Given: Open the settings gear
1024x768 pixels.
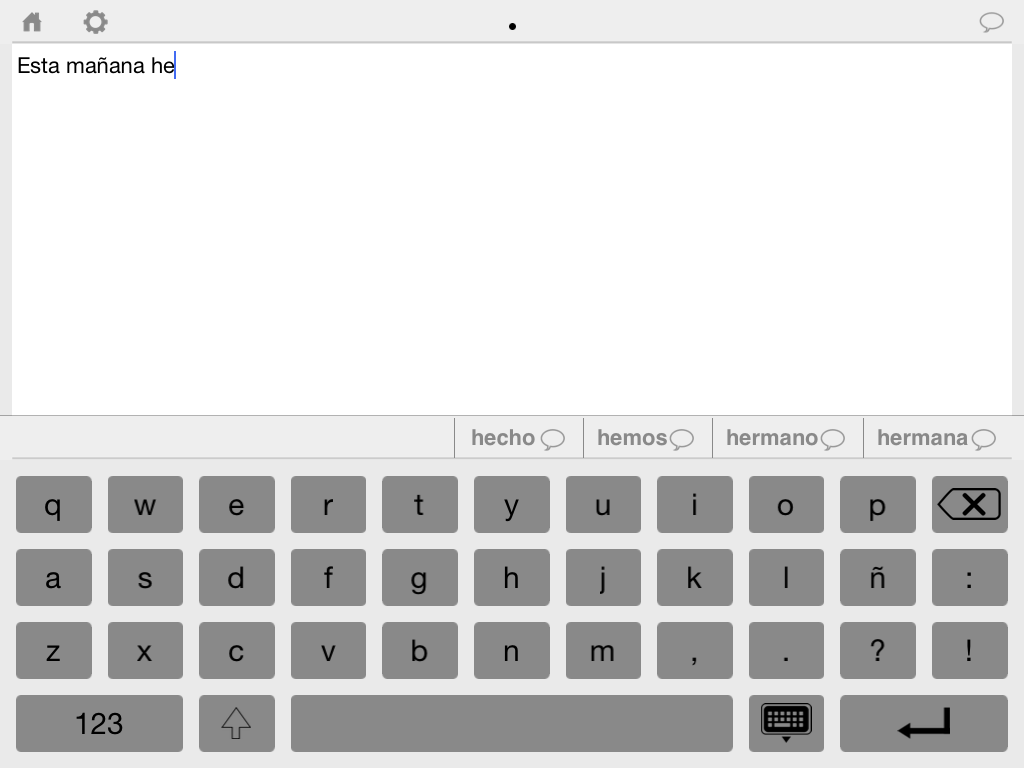Looking at the screenshot, I should click(95, 22).
